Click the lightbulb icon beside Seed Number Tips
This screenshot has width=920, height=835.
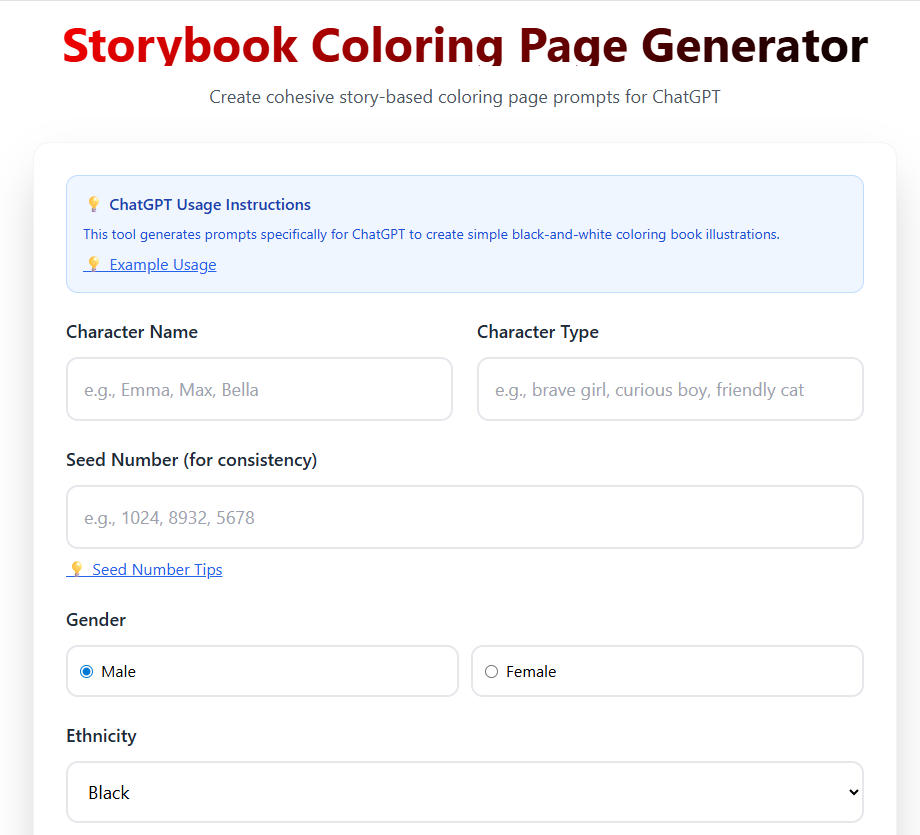coord(77,569)
